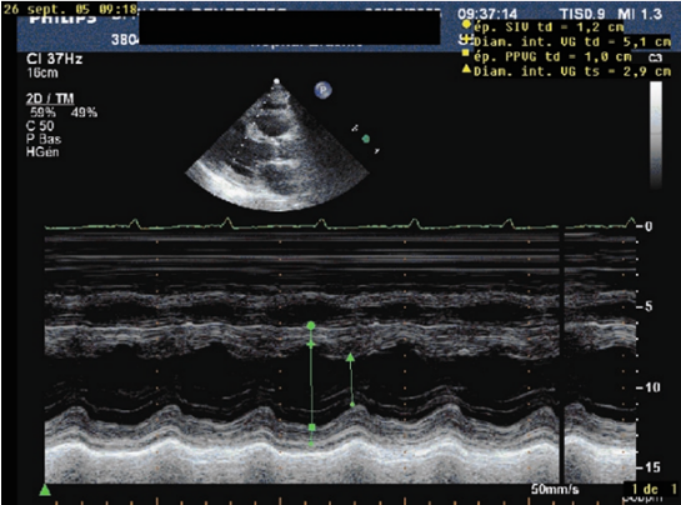Click the depth scale '15' marker
The image size is (682, 505).
[652, 467]
